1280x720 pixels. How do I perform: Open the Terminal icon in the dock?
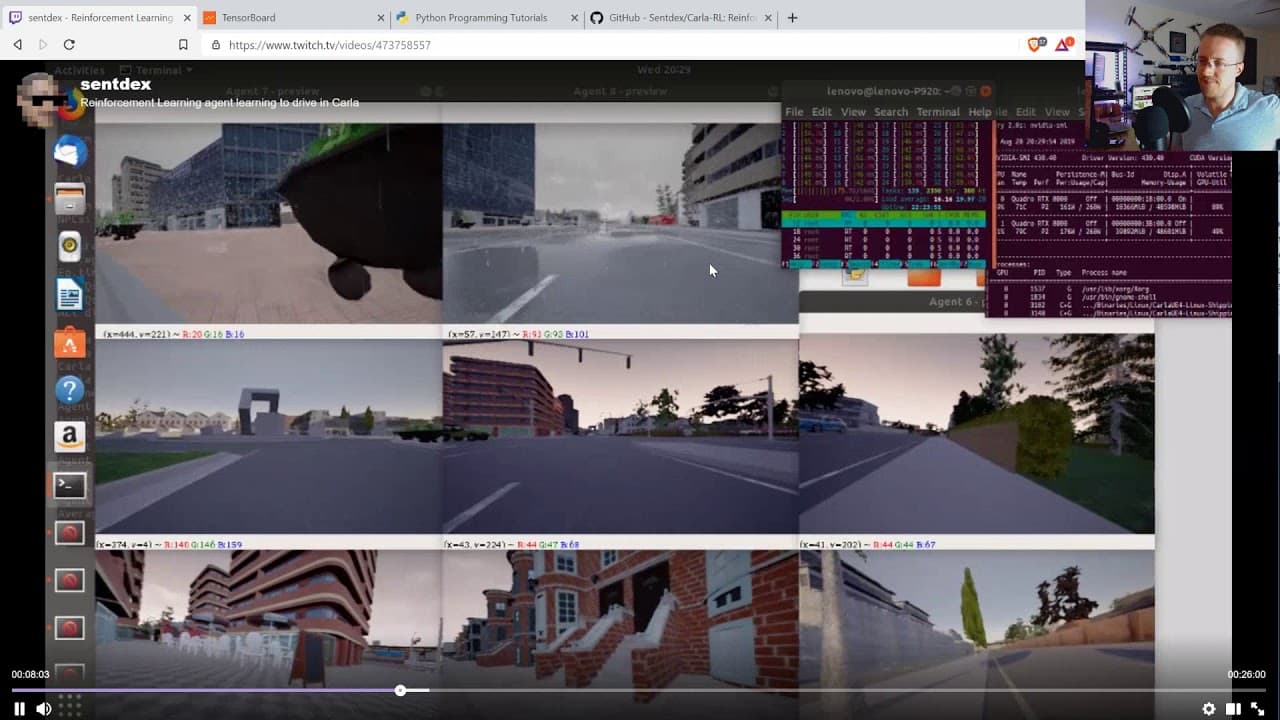[70, 485]
